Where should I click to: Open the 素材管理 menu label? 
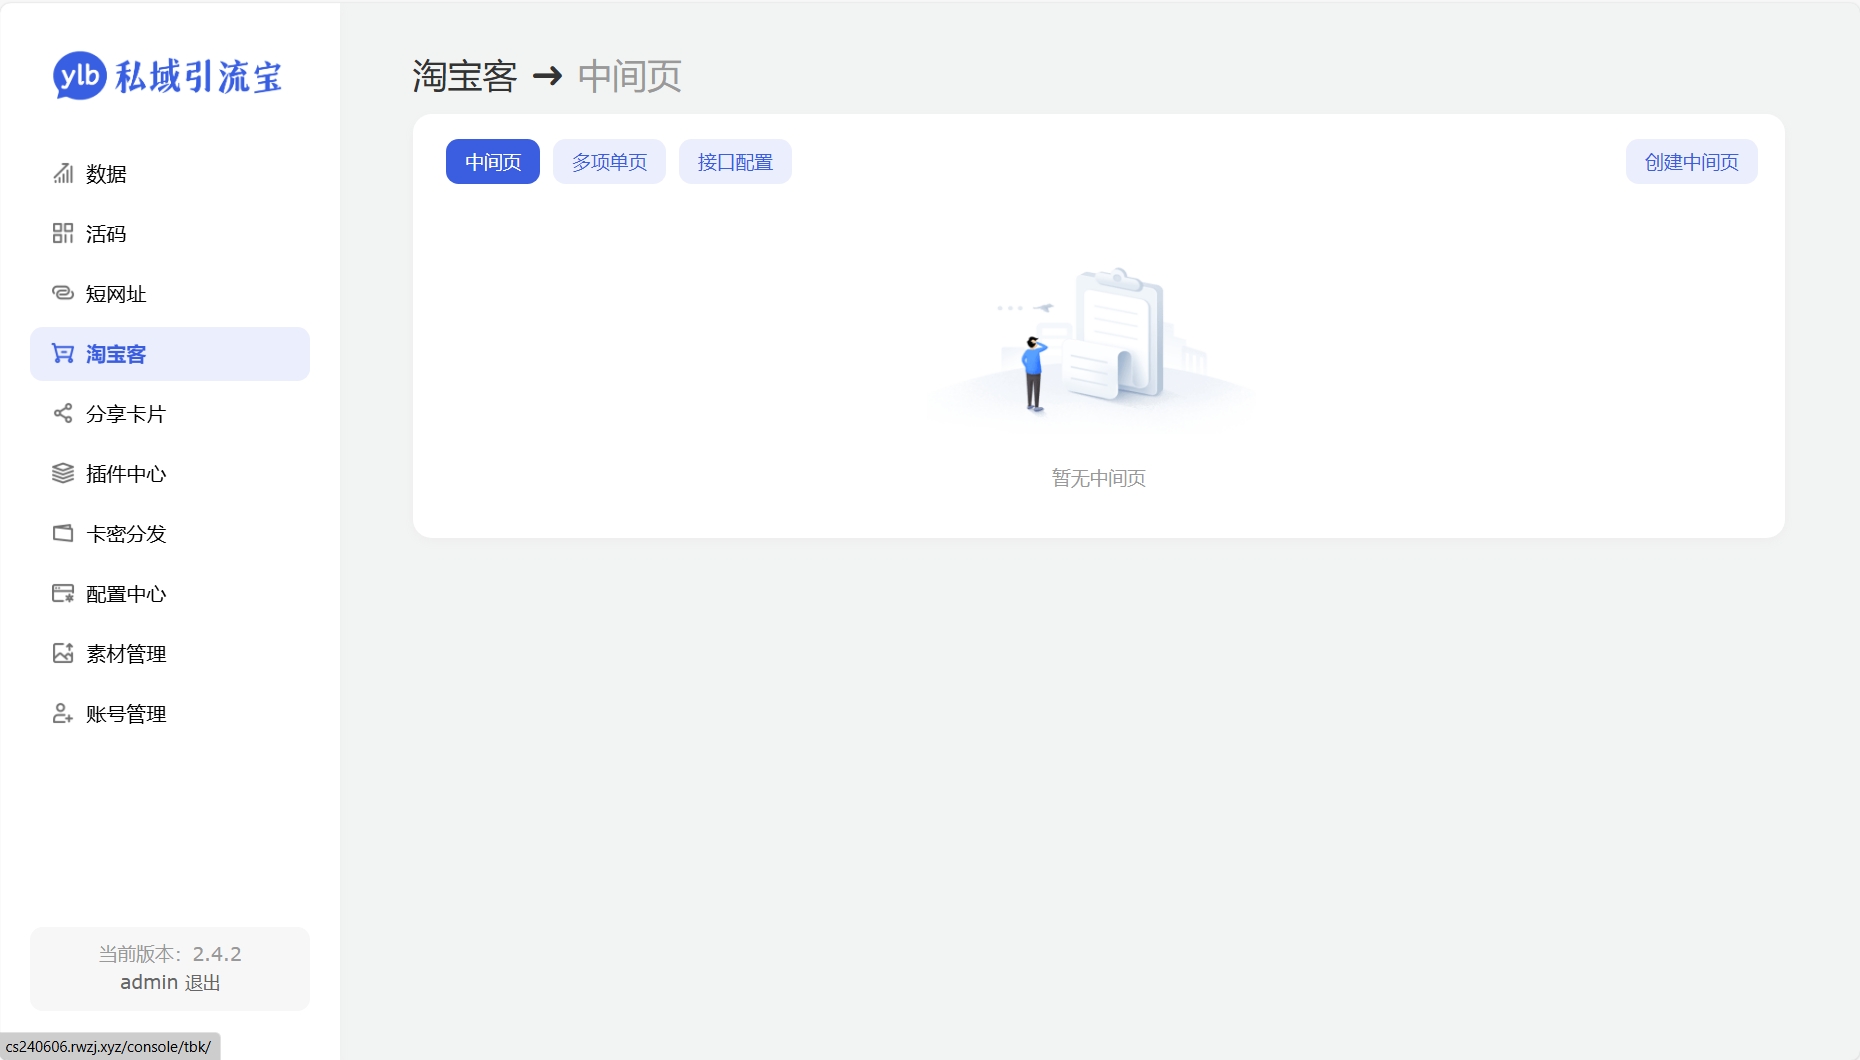pyautogui.click(x=126, y=654)
